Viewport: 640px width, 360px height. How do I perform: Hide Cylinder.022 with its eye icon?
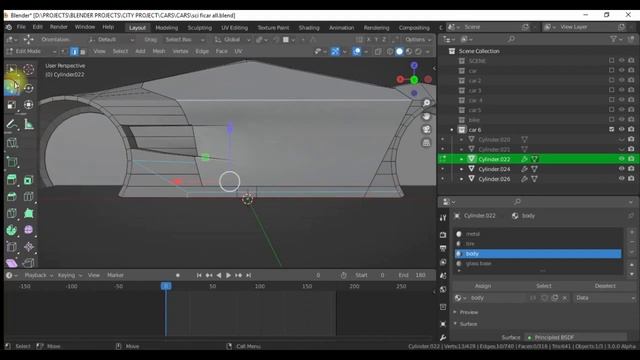pyautogui.click(x=621, y=159)
